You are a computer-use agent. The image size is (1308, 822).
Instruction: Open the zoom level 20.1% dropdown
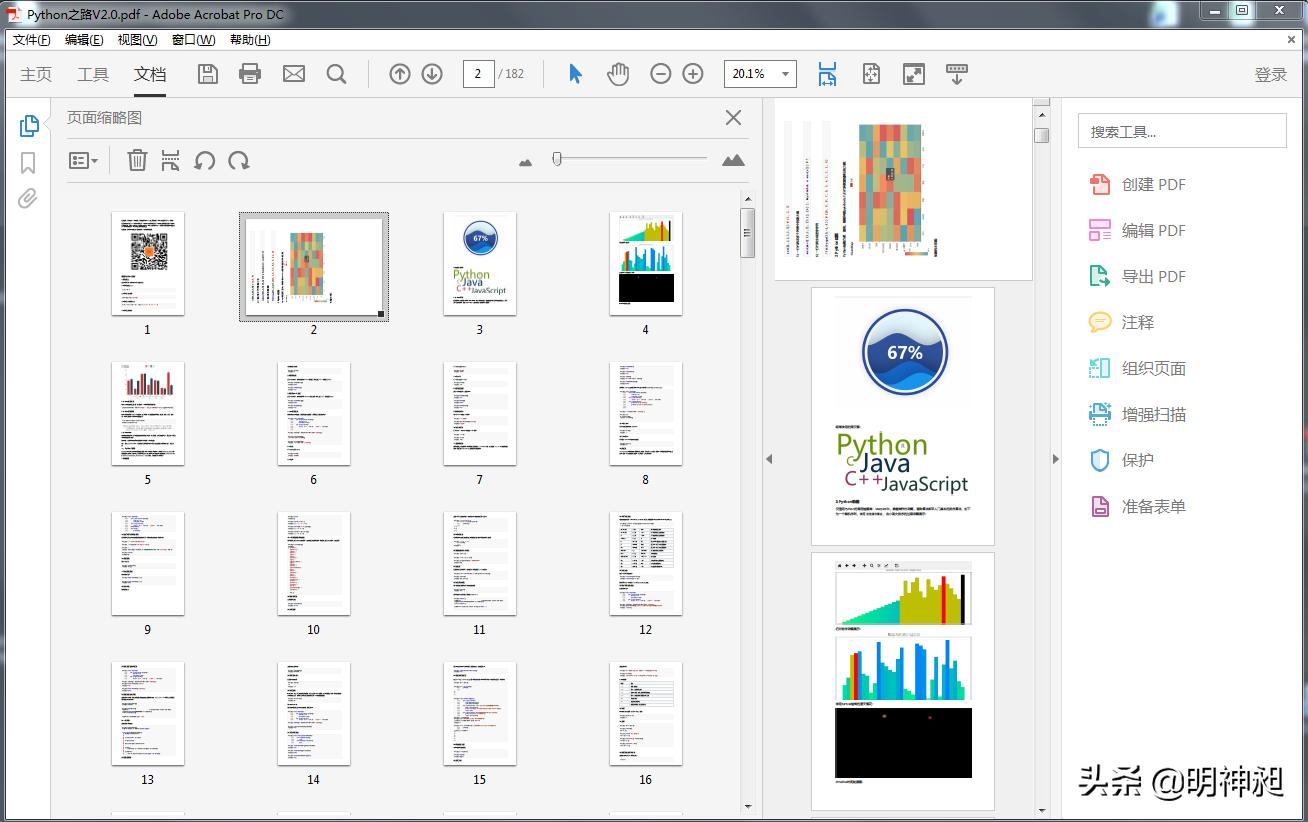pos(786,74)
